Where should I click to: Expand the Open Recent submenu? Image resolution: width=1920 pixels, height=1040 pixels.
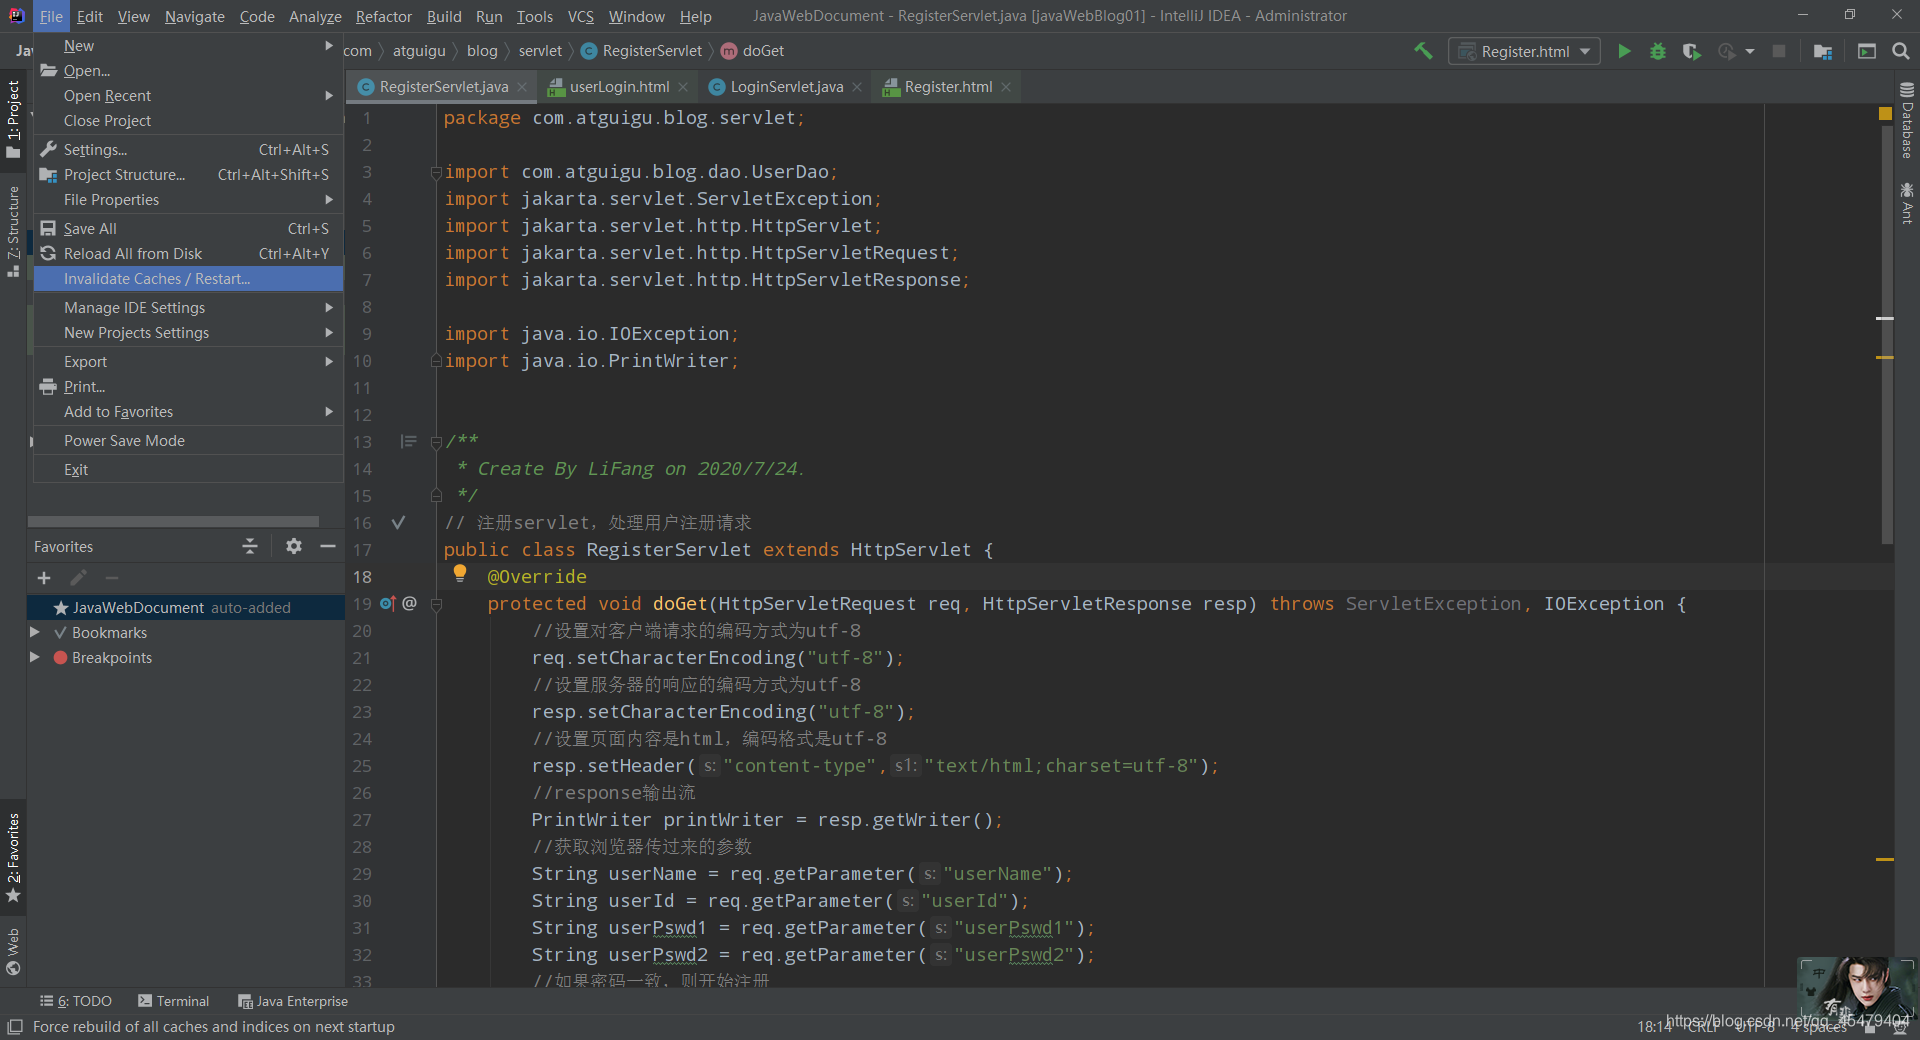click(189, 96)
